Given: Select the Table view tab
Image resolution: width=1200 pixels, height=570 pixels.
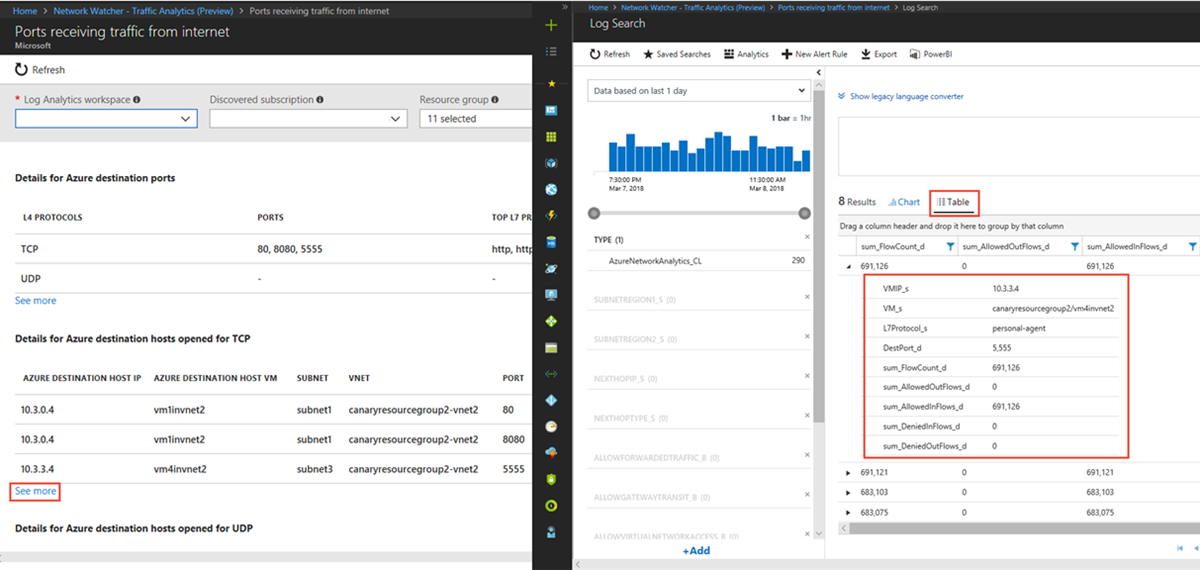Looking at the screenshot, I should [x=953, y=202].
